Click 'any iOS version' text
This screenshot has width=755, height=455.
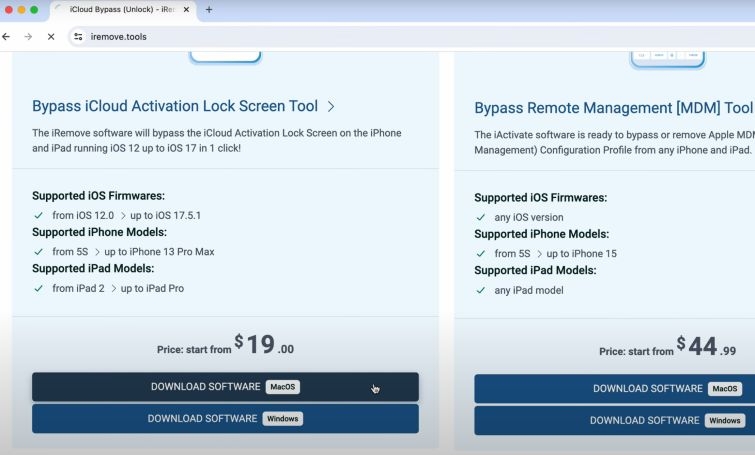pos(529,217)
